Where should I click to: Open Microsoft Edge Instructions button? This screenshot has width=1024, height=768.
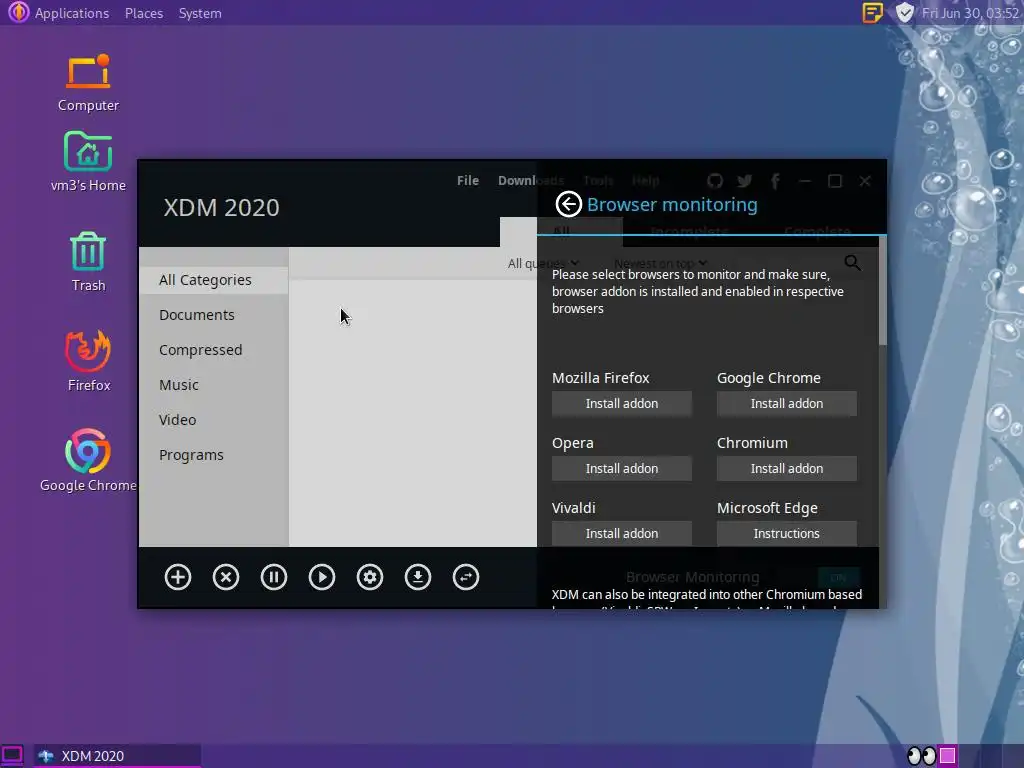786,534
